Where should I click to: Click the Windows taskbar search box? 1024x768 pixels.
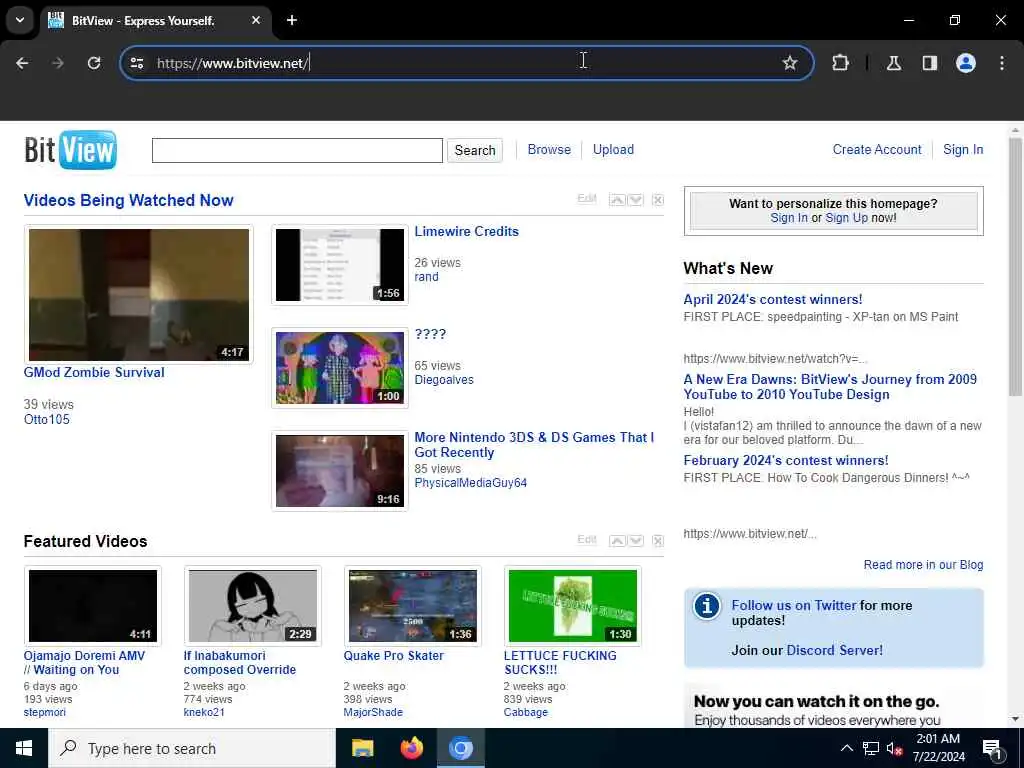coord(191,748)
